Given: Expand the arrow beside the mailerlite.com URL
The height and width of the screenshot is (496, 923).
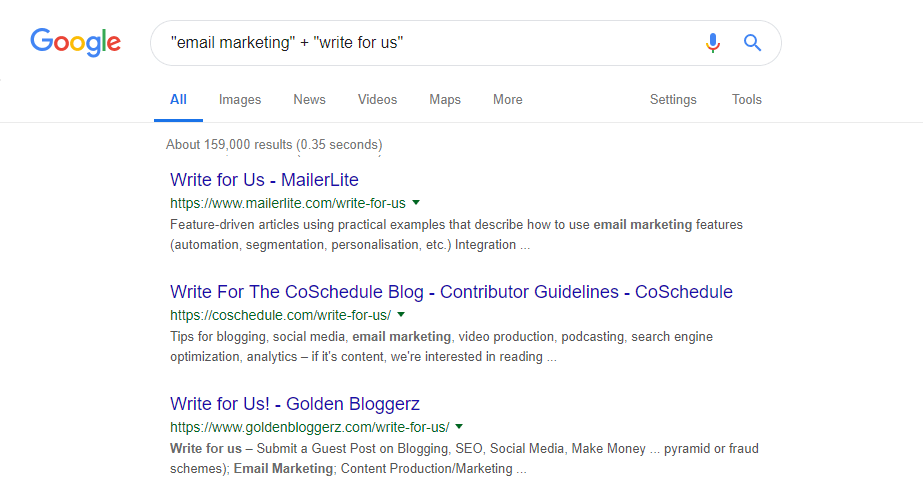Looking at the screenshot, I should tap(416, 202).
